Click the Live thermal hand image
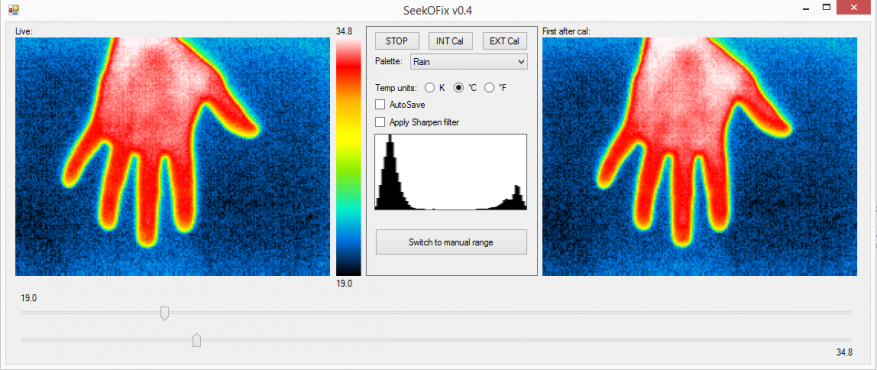This screenshot has height=370, width=877. 172,156
